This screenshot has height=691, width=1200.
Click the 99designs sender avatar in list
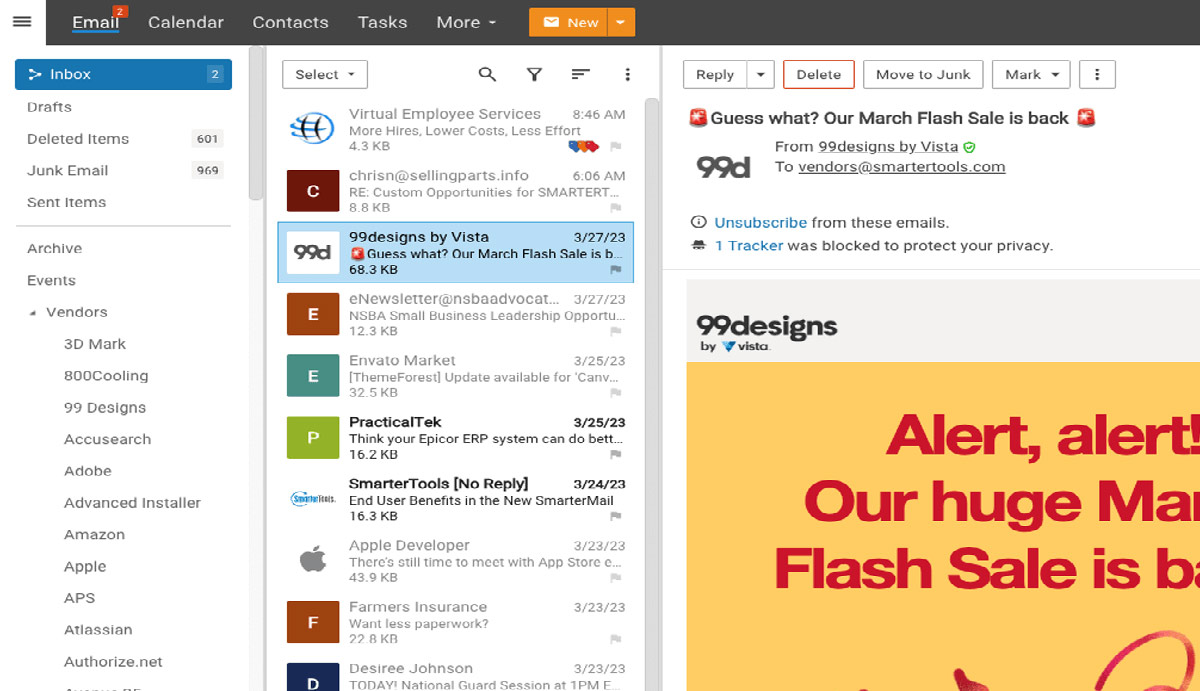click(312, 252)
